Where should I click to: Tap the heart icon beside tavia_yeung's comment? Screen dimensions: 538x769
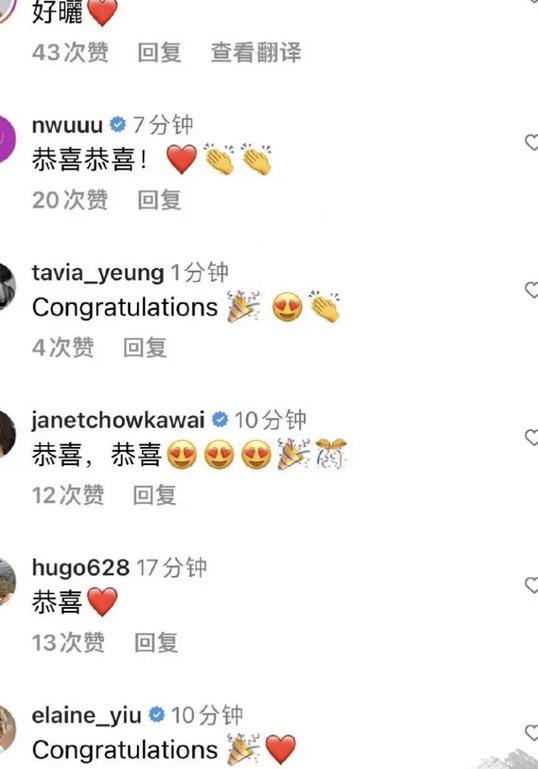(532, 290)
